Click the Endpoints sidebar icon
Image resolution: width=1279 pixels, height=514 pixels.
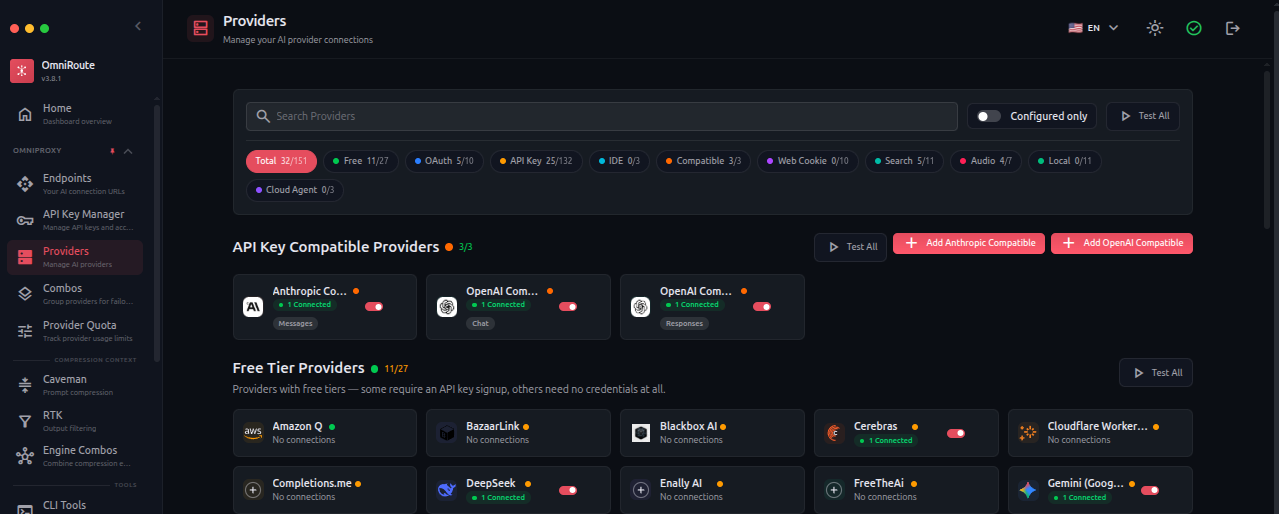(x=25, y=184)
